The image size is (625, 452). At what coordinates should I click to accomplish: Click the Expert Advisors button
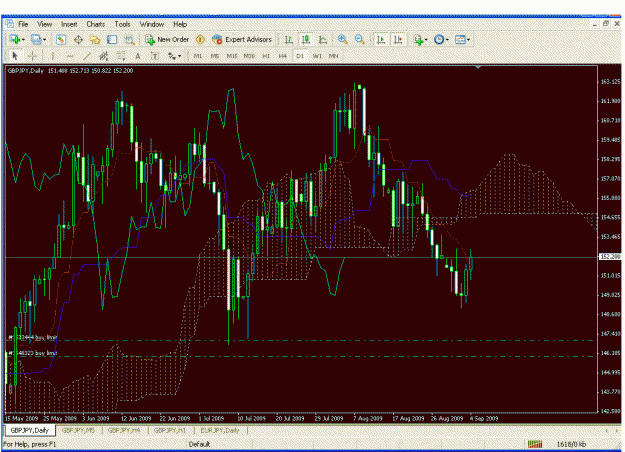coord(242,39)
